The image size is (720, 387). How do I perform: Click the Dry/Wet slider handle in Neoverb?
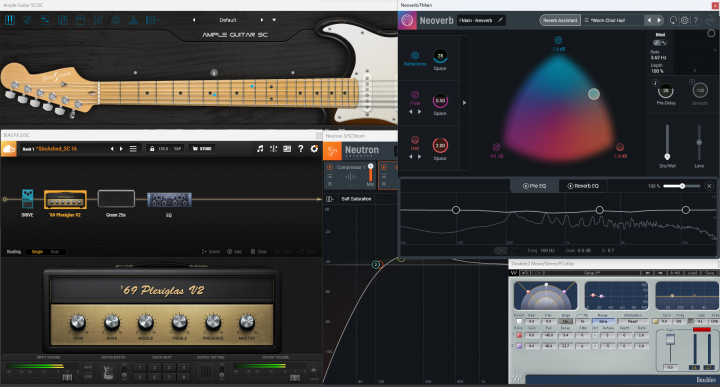[x=667, y=157]
